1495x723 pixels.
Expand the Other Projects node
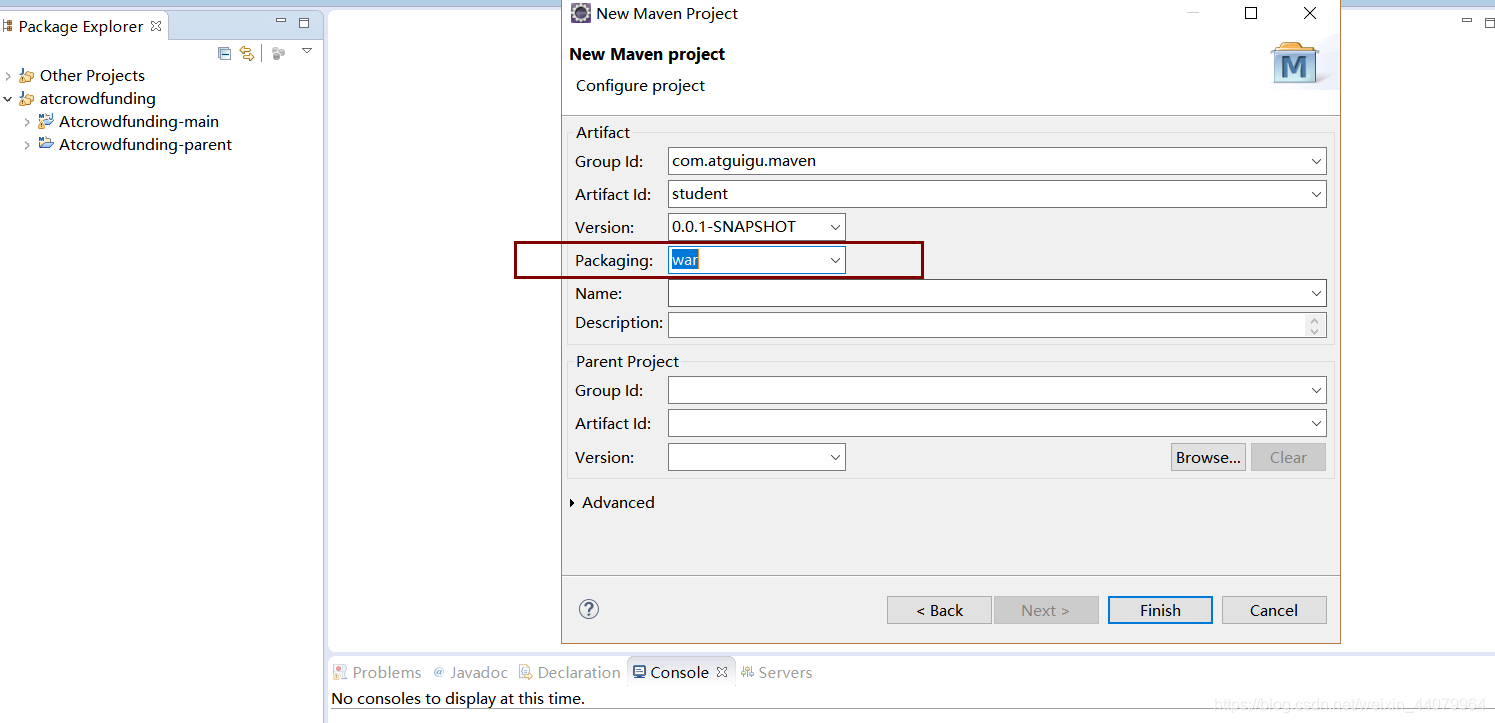pos(8,76)
